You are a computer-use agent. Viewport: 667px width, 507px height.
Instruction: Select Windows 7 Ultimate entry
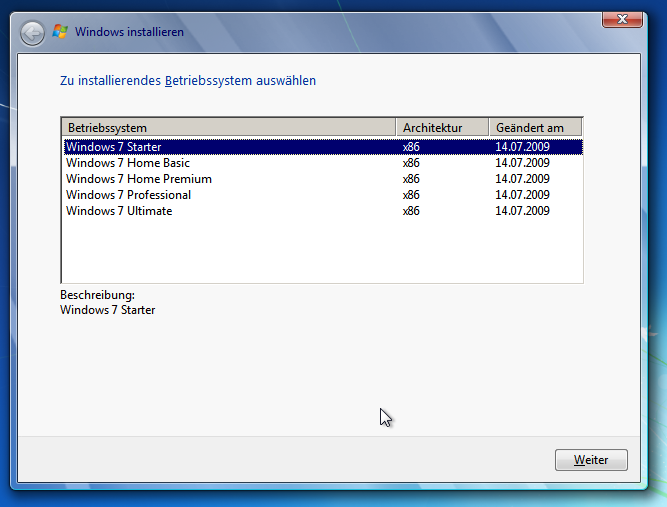(119, 211)
